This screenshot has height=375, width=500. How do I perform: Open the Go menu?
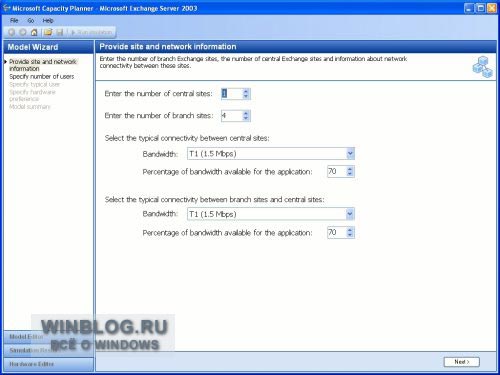31,21
